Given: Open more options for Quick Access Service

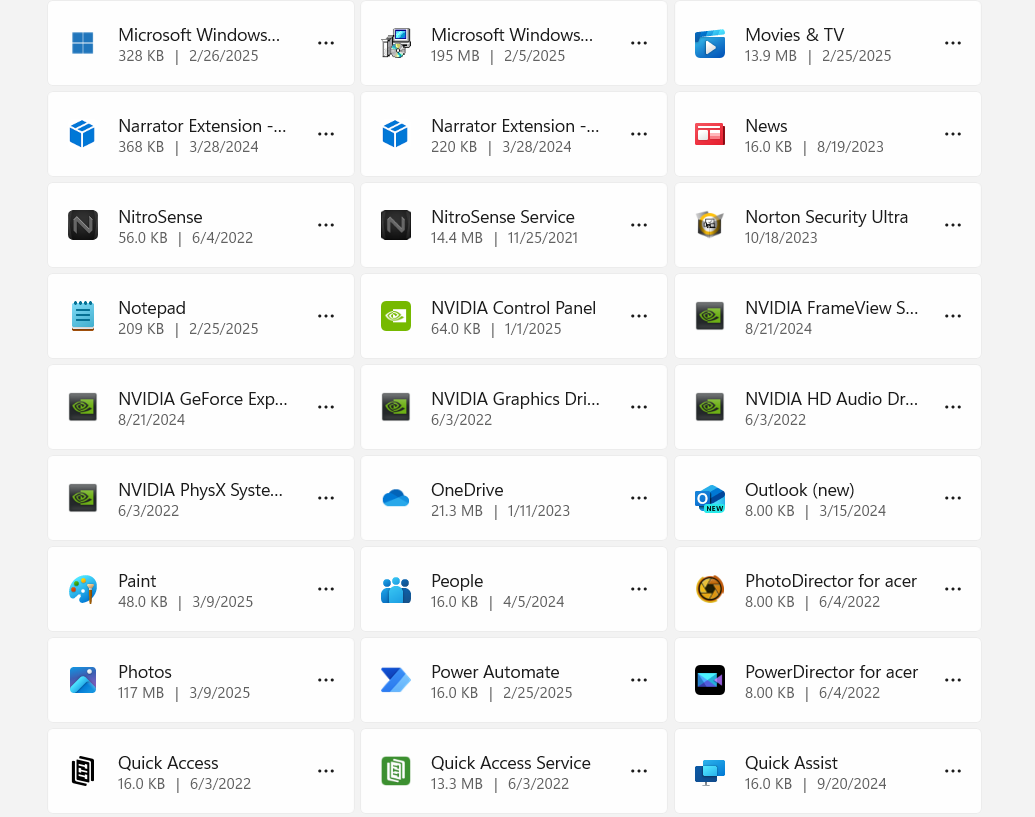Looking at the screenshot, I should click(638, 771).
